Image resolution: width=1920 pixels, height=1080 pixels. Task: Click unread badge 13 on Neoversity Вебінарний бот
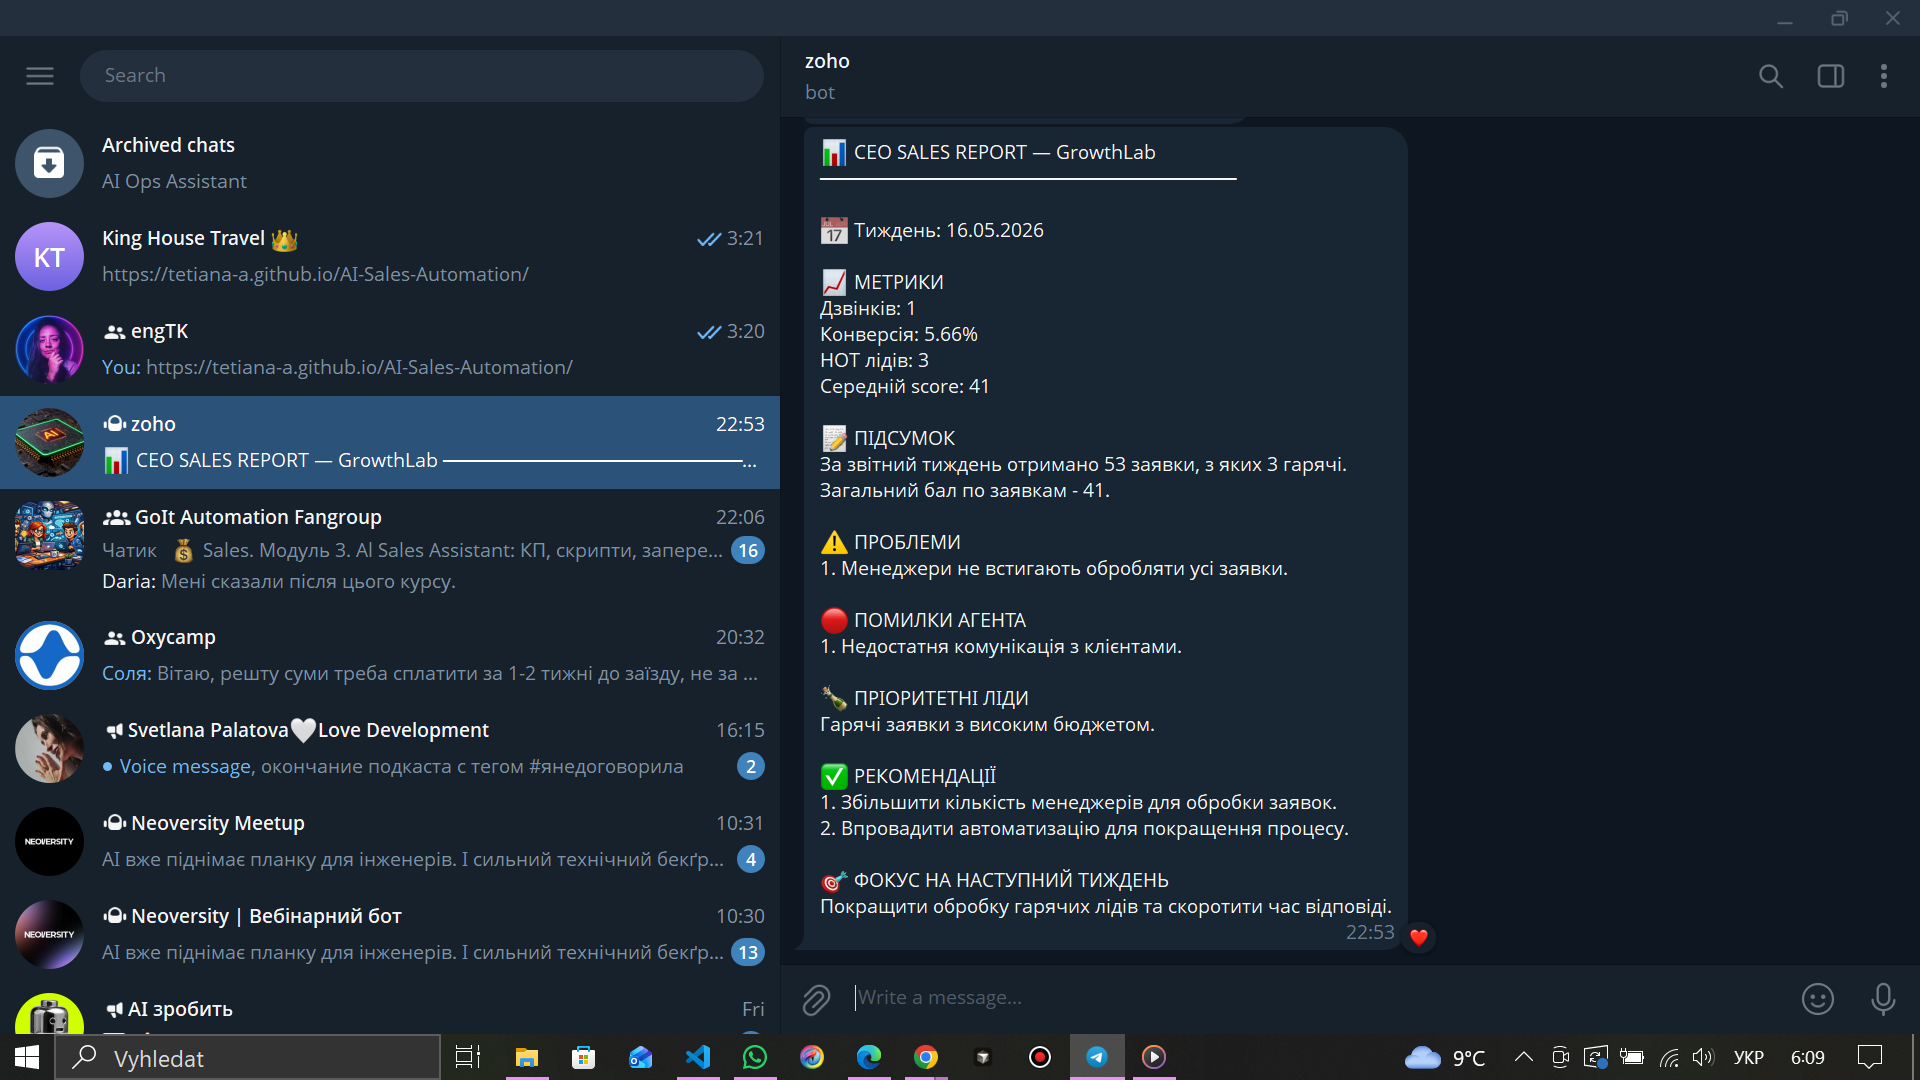748,953
